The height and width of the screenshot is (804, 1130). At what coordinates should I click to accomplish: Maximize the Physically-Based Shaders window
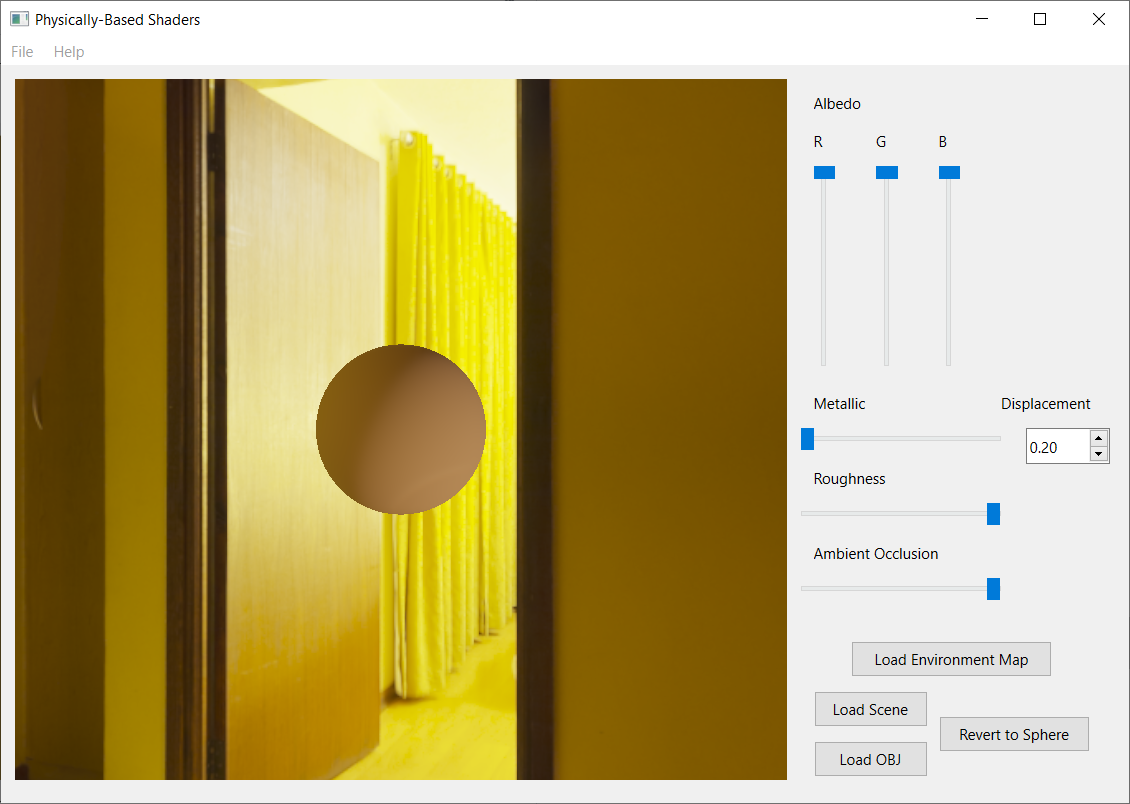click(x=1040, y=19)
